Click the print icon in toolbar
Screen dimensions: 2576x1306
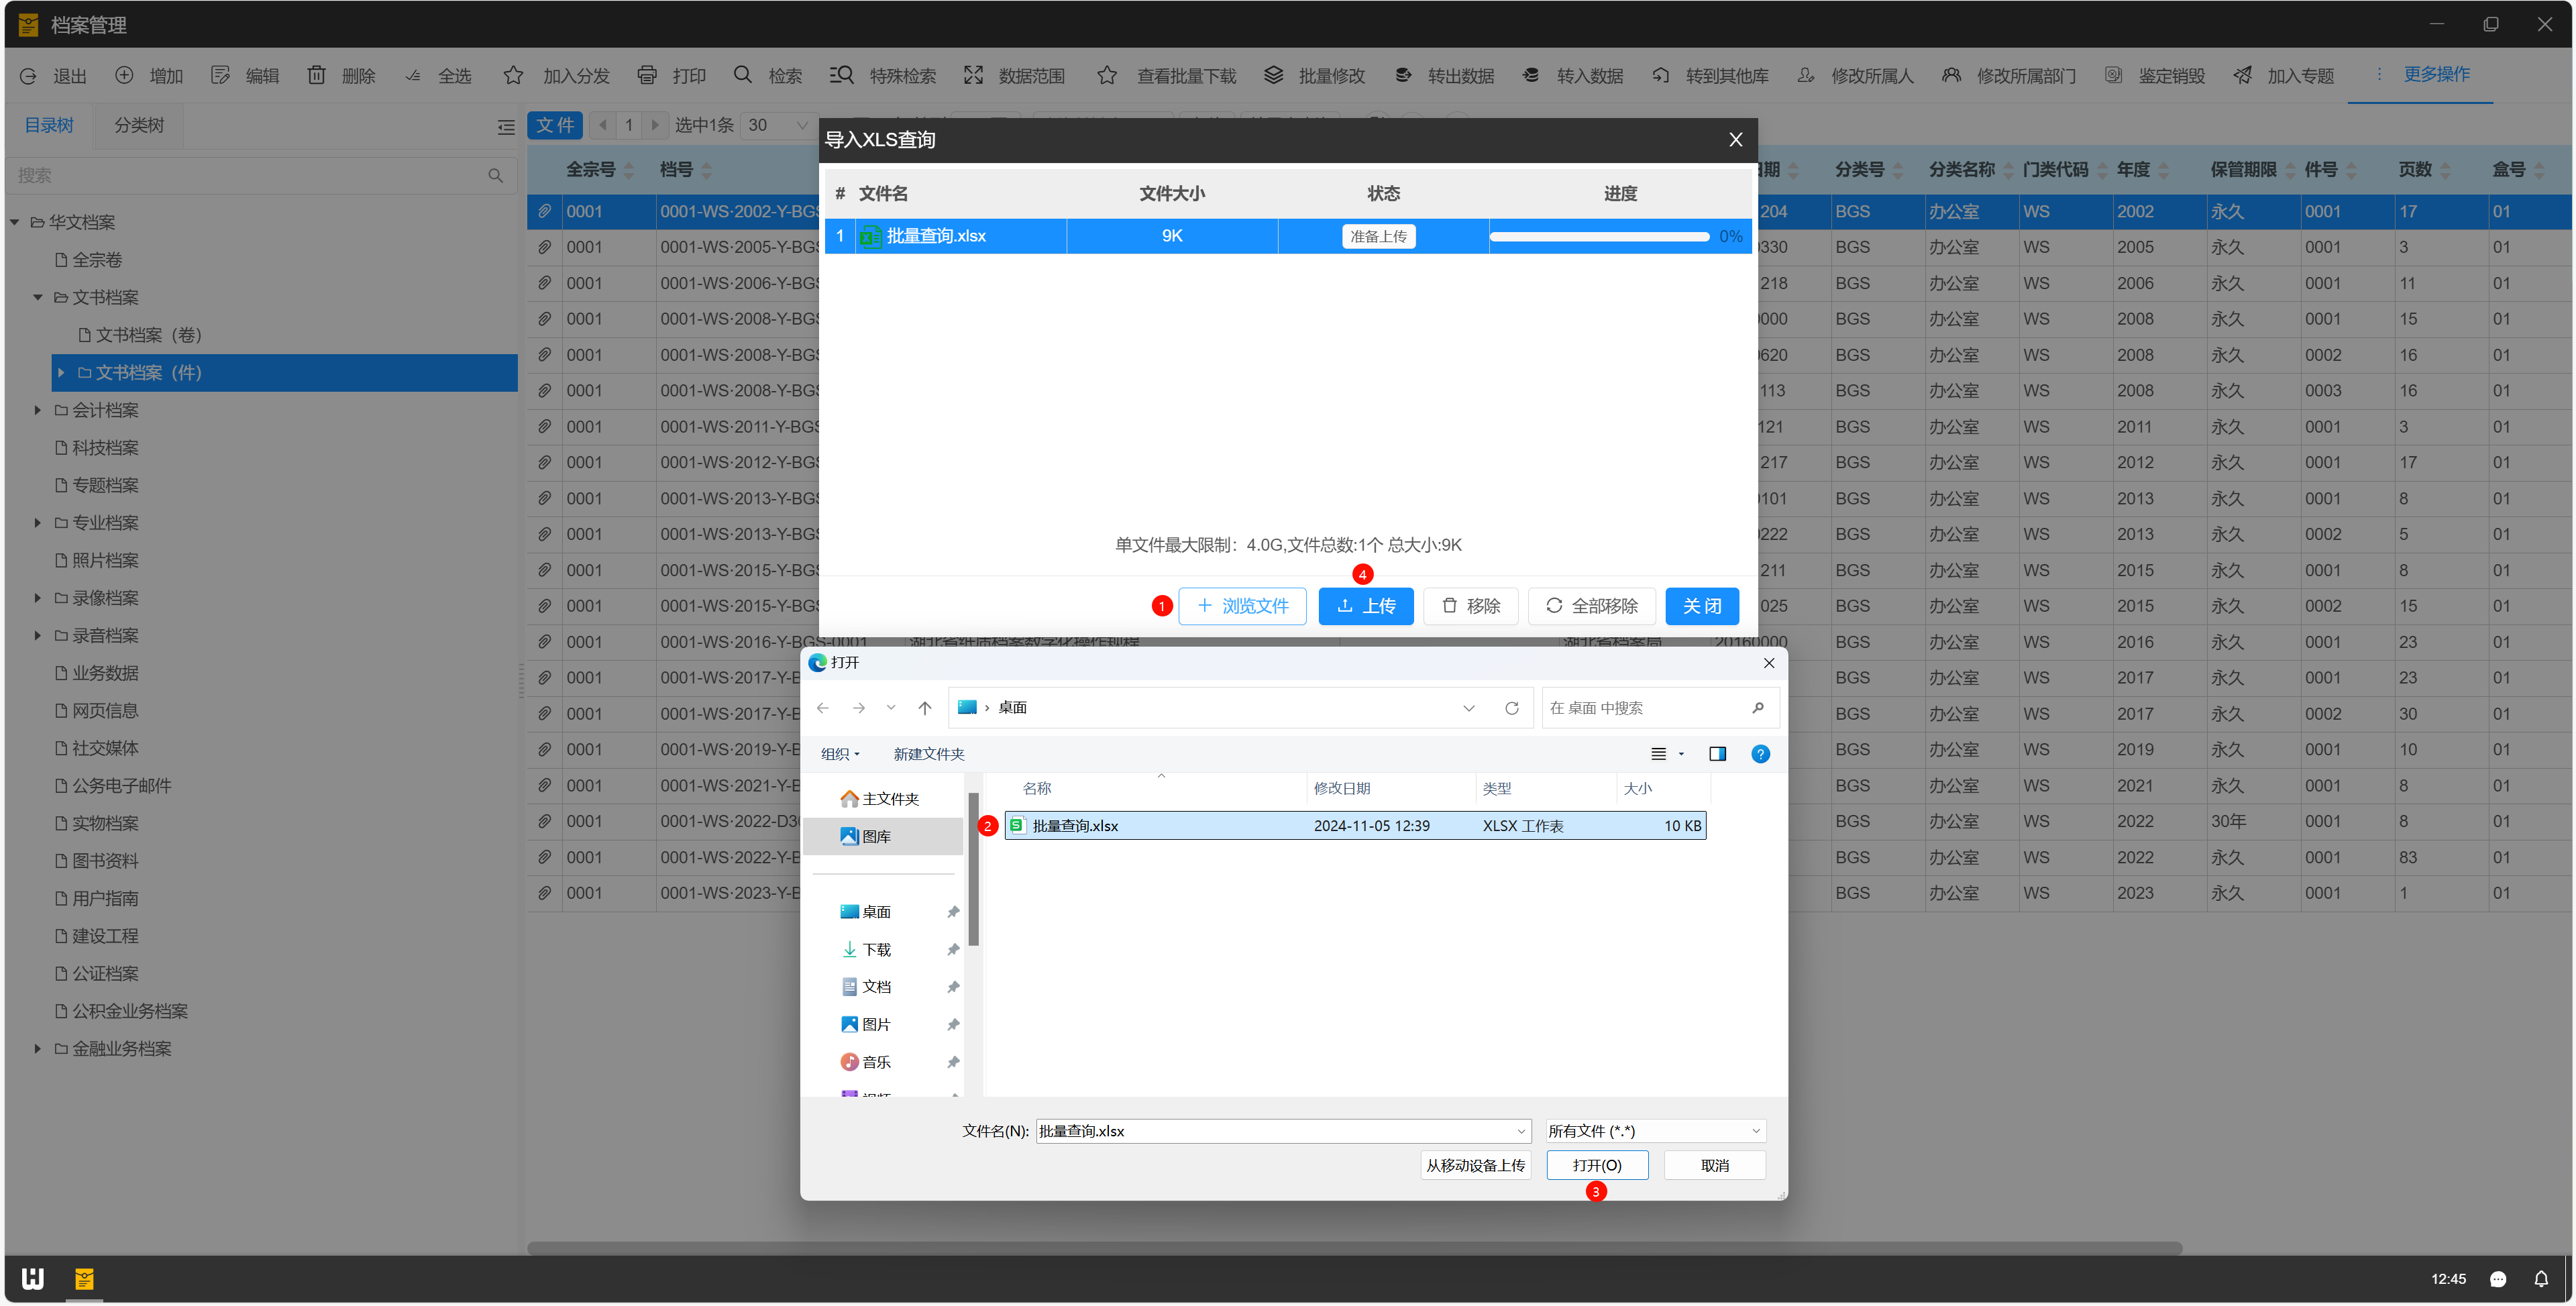[647, 76]
